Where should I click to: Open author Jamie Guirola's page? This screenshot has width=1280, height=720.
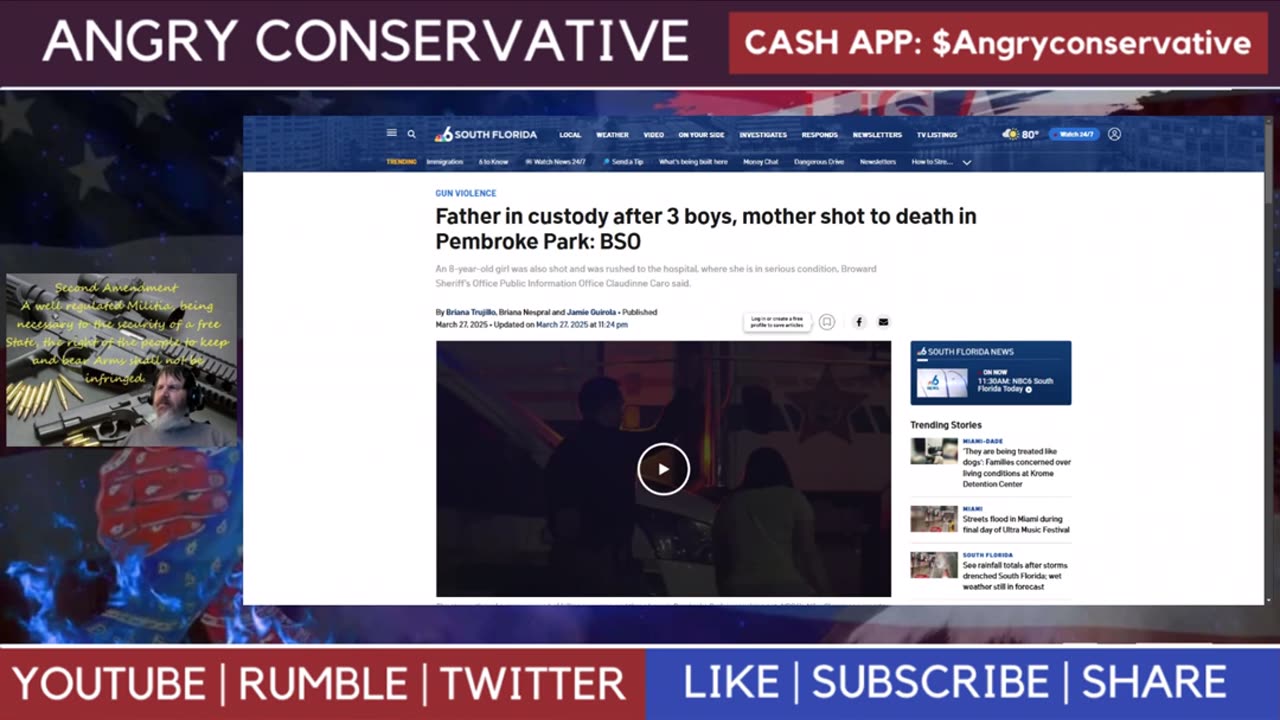(x=591, y=313)
